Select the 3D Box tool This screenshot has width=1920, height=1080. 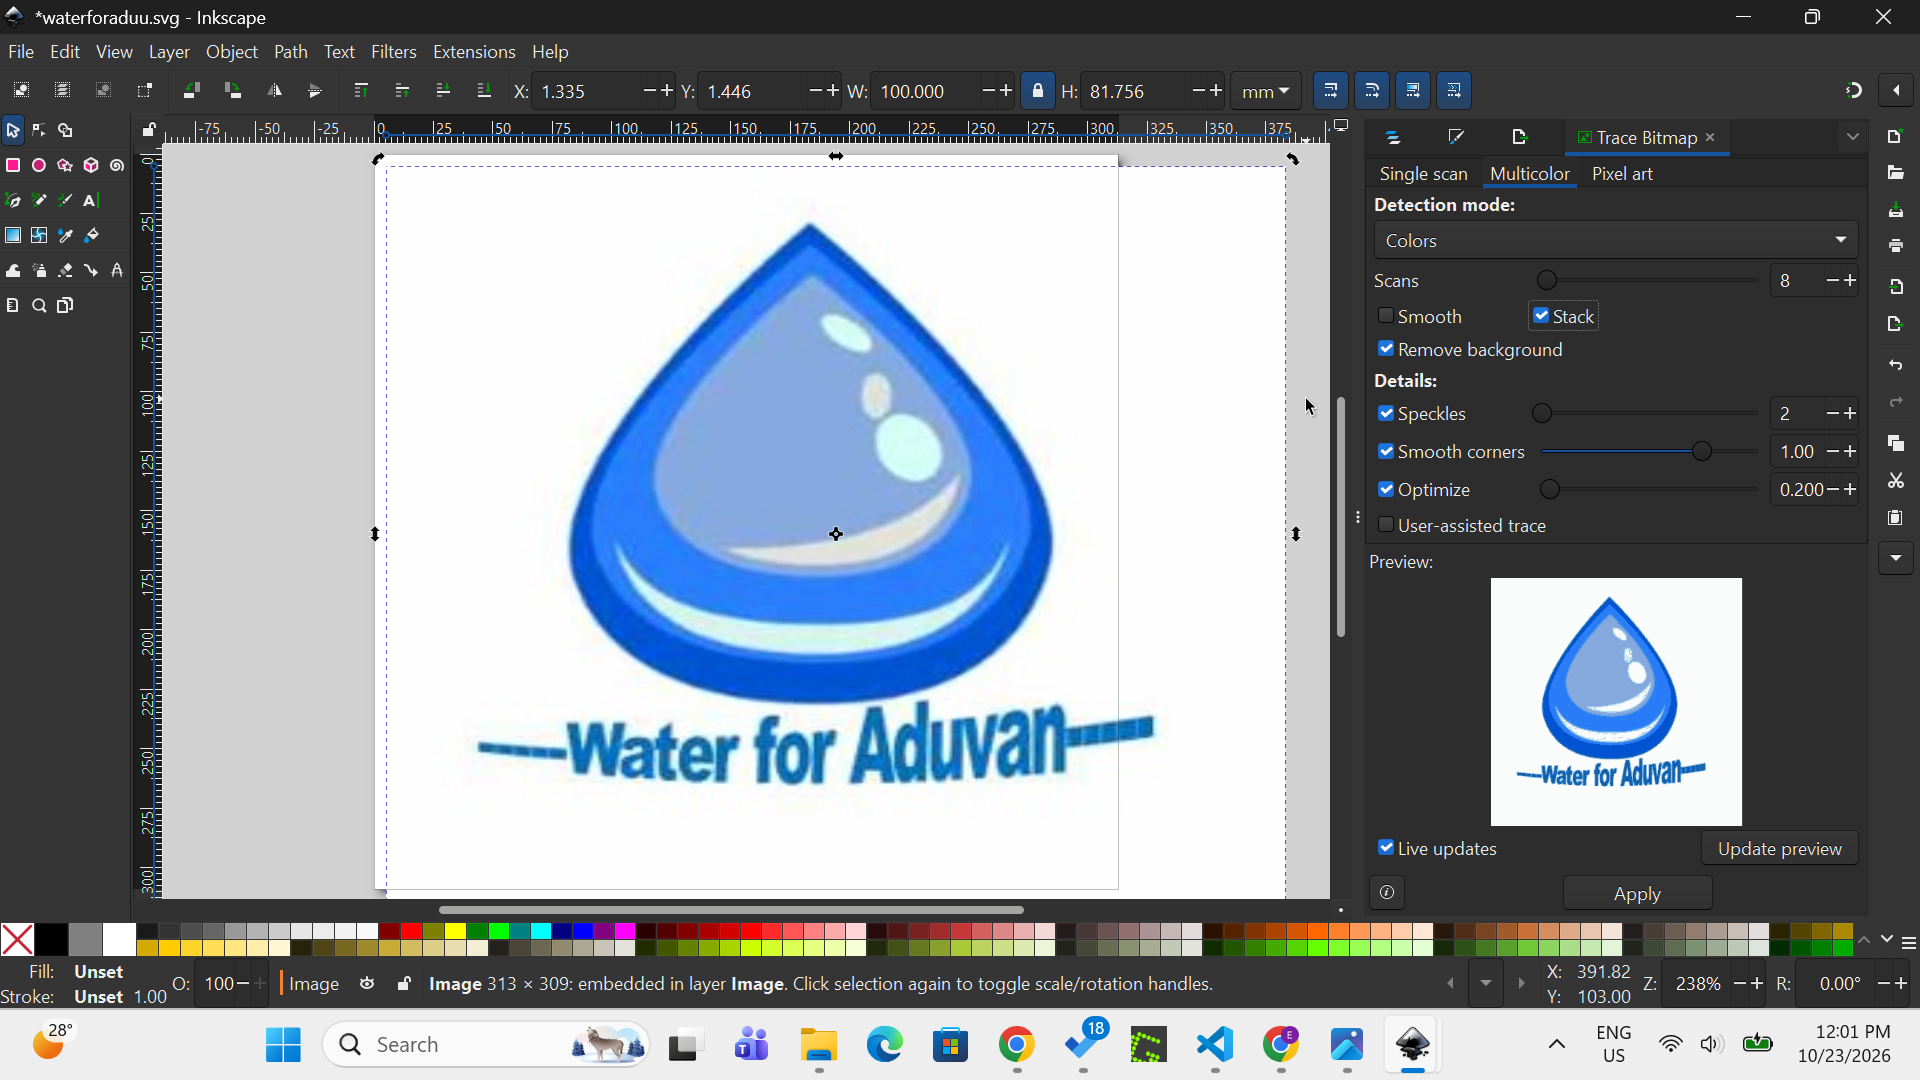coord(91,166)
